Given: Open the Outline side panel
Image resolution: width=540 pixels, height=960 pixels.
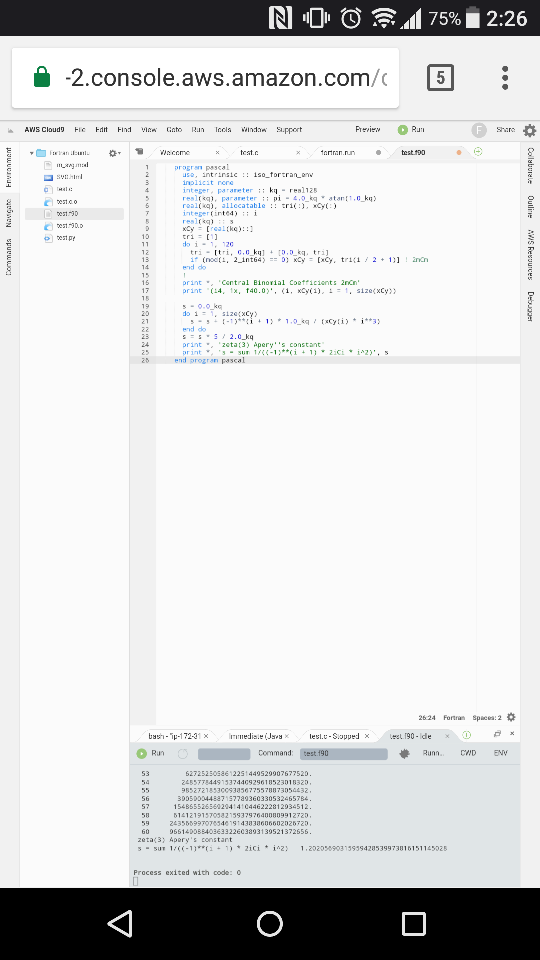Looking at the screenshot, I should (530, 207).
